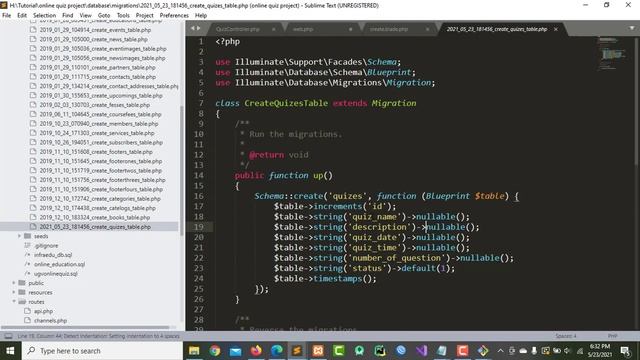Viewport: 640px width, 360px height.
Task: Change syntax via PHP status label
Action: click(x=612, y=336)
